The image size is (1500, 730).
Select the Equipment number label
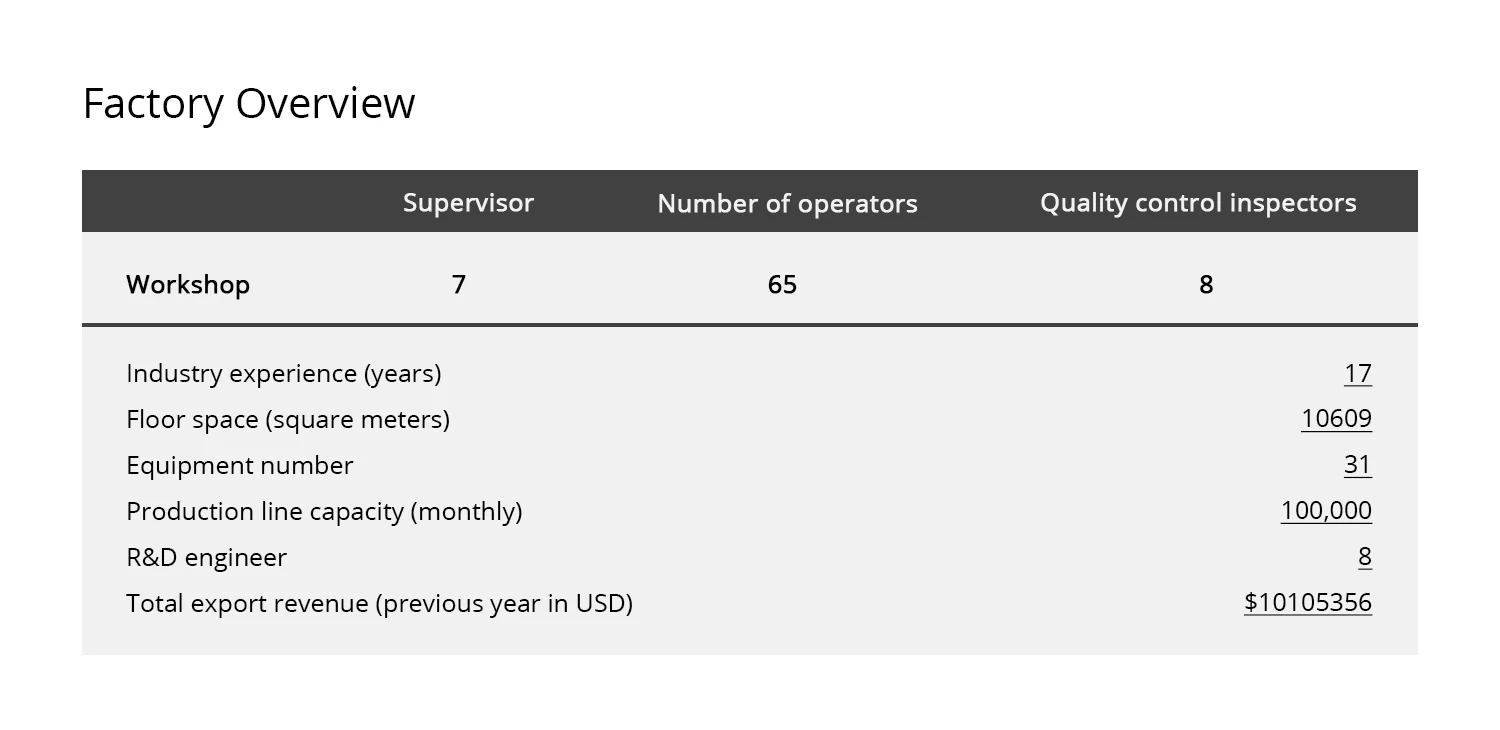click(x=239, y=466)
